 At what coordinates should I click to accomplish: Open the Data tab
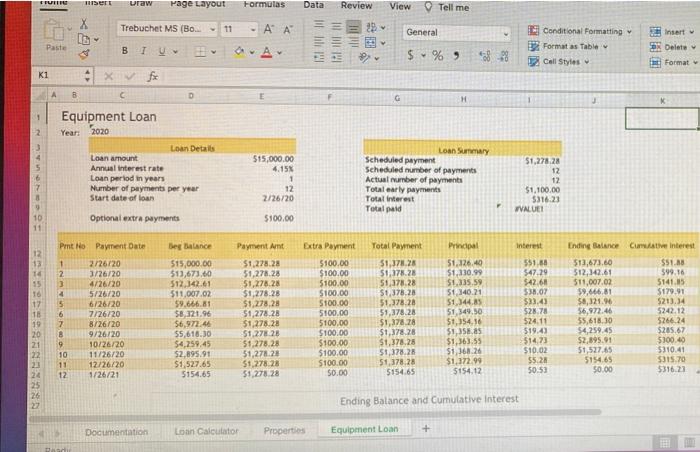(313, 5)
